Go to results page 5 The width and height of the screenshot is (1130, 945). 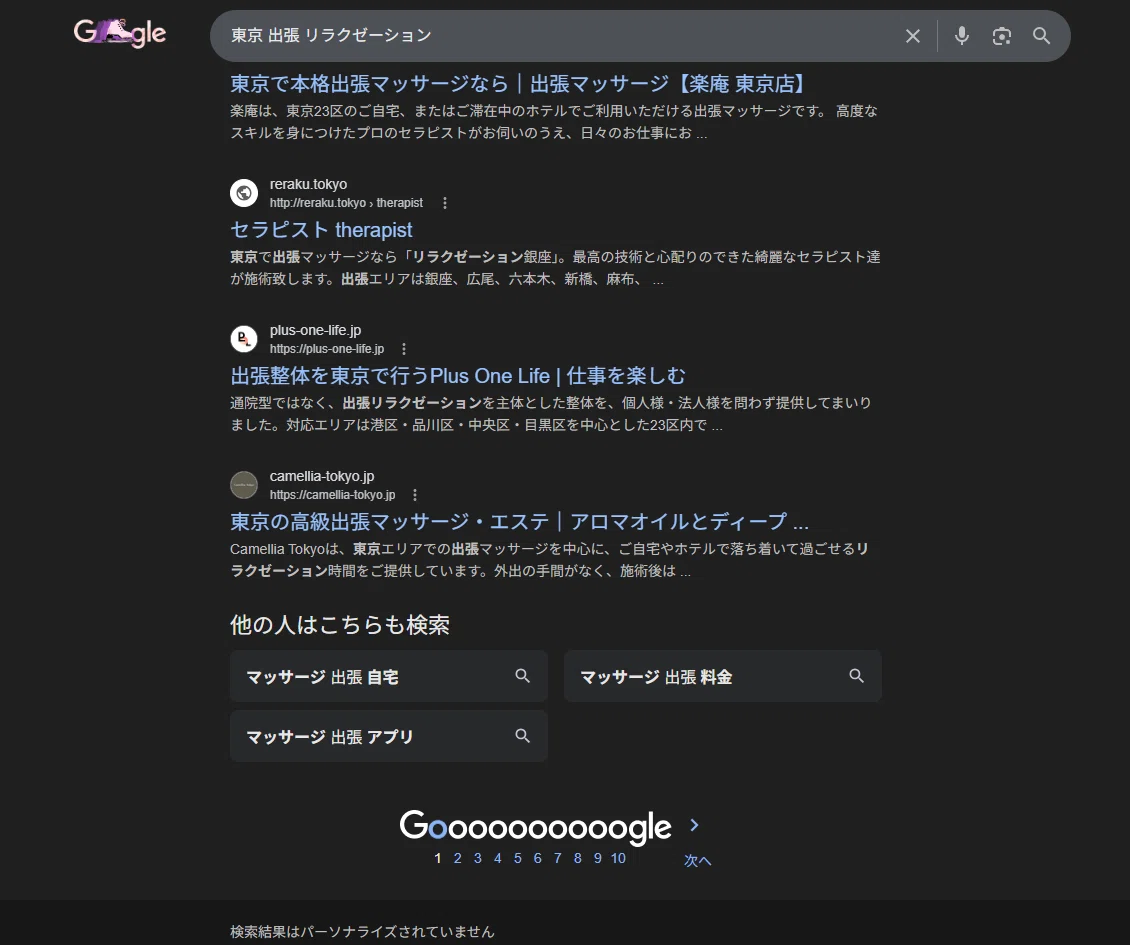[517, 859]
